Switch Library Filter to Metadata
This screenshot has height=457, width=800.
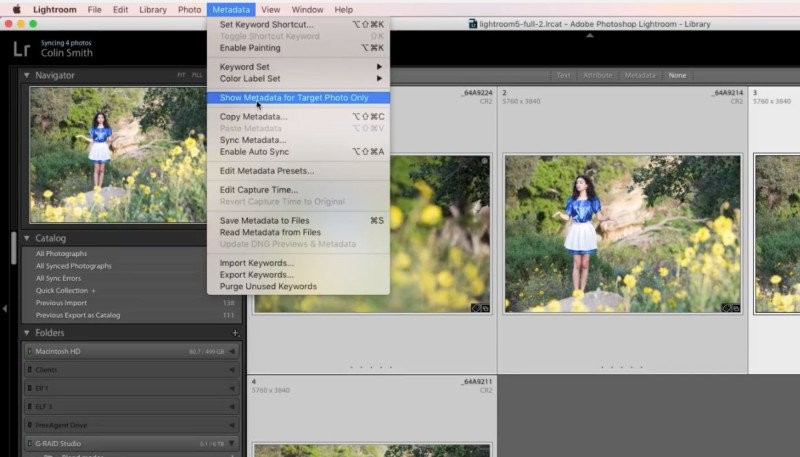(640, 75)
